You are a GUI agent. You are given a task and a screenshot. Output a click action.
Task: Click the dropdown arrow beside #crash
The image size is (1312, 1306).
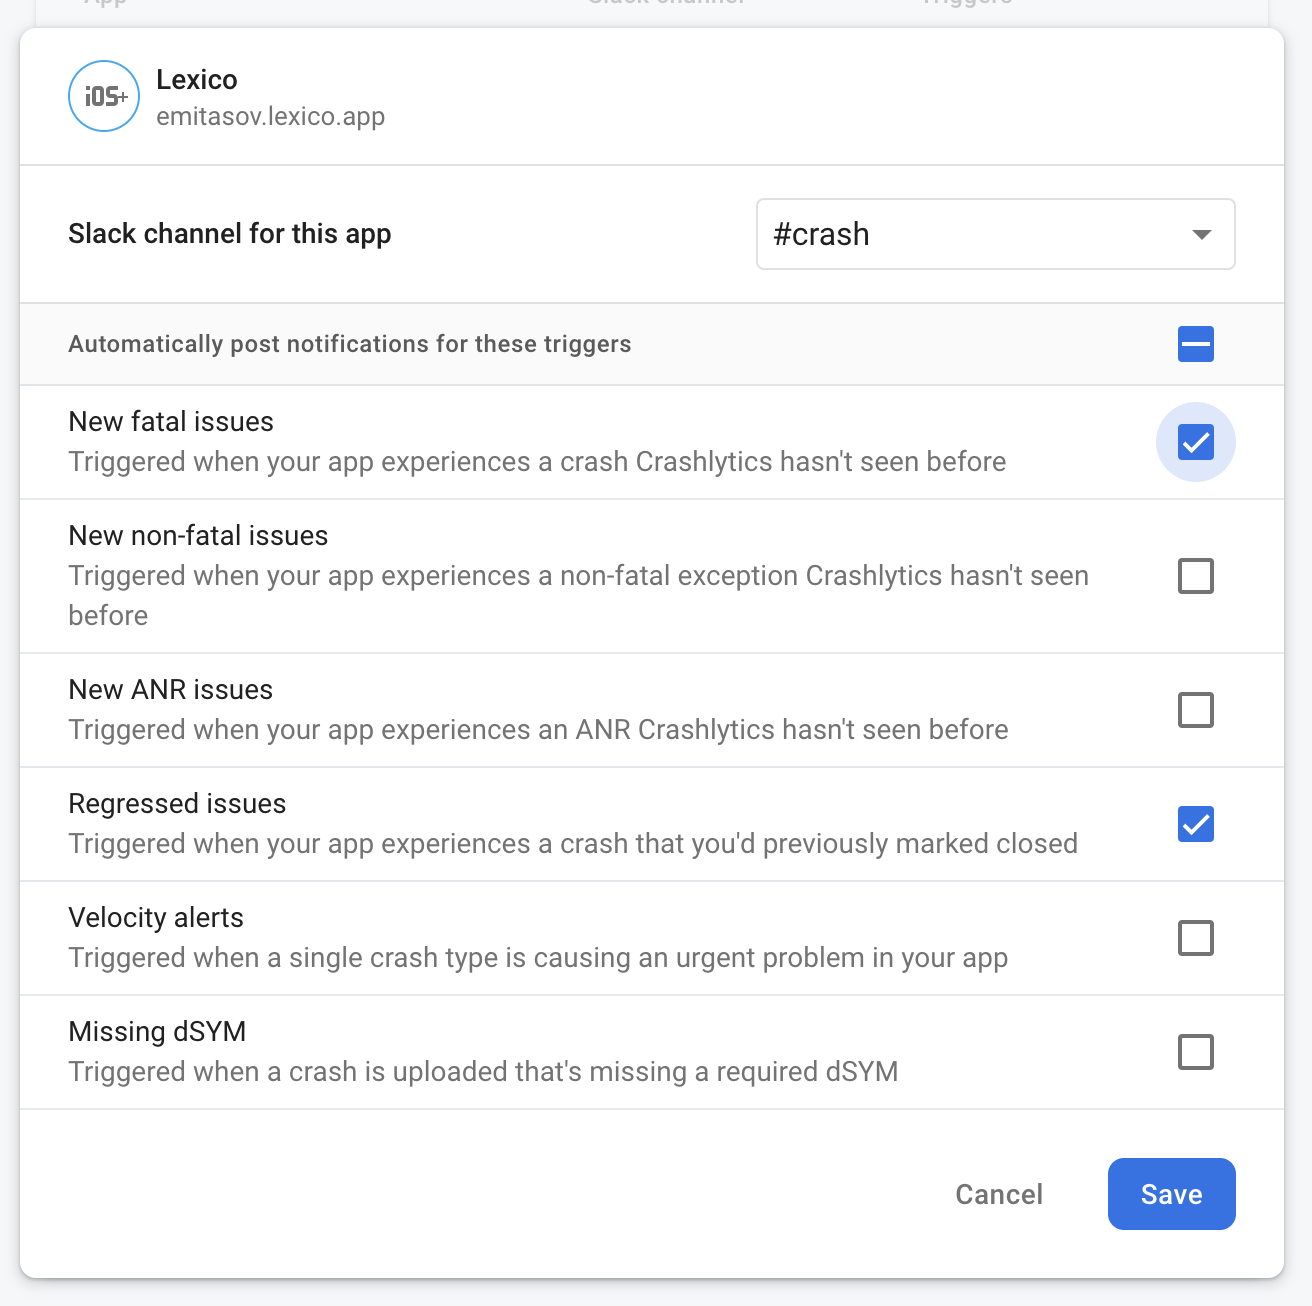[x=1201, y=235]
